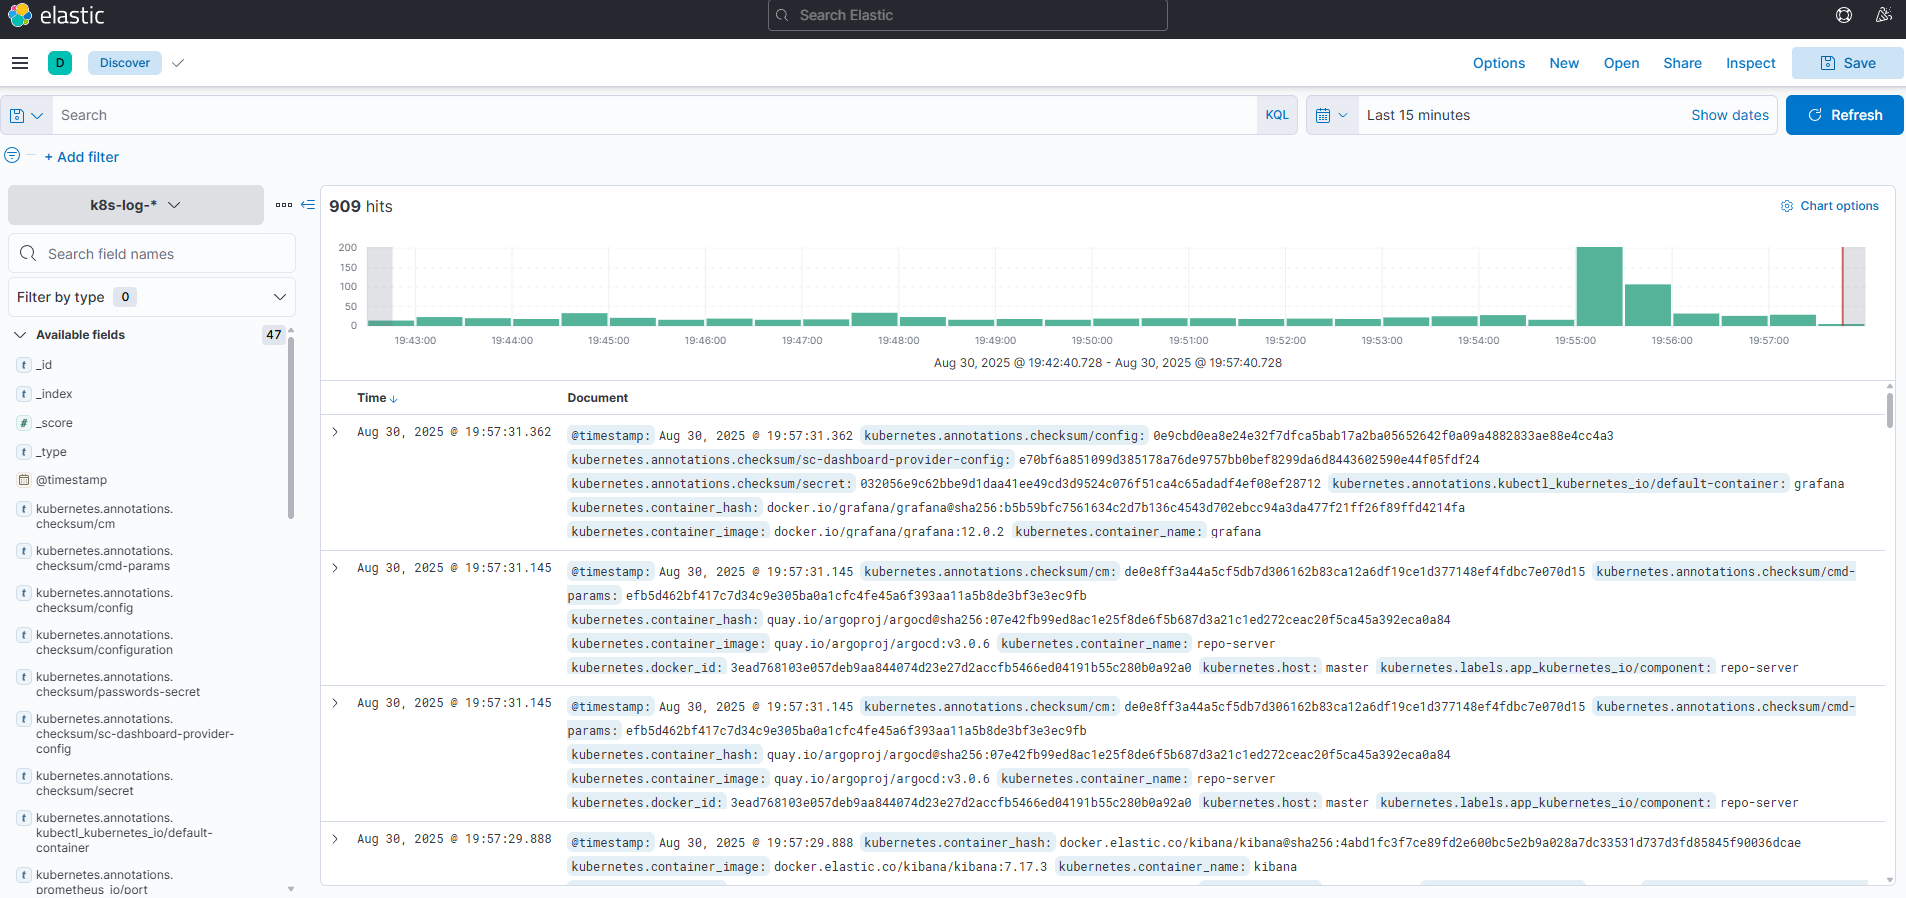Open the hamburger navigation menu
1906x898 pixels.
point(20,63)
